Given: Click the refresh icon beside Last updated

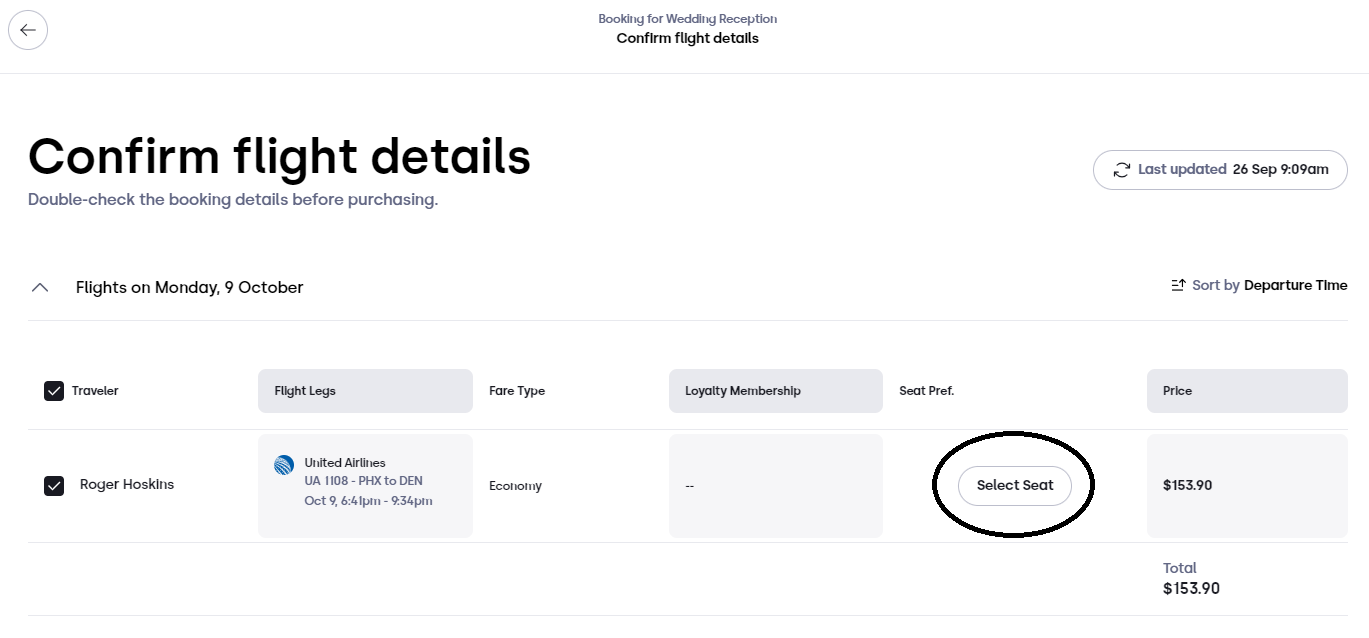Looking at the screenshot, I should click(1122, 170).
